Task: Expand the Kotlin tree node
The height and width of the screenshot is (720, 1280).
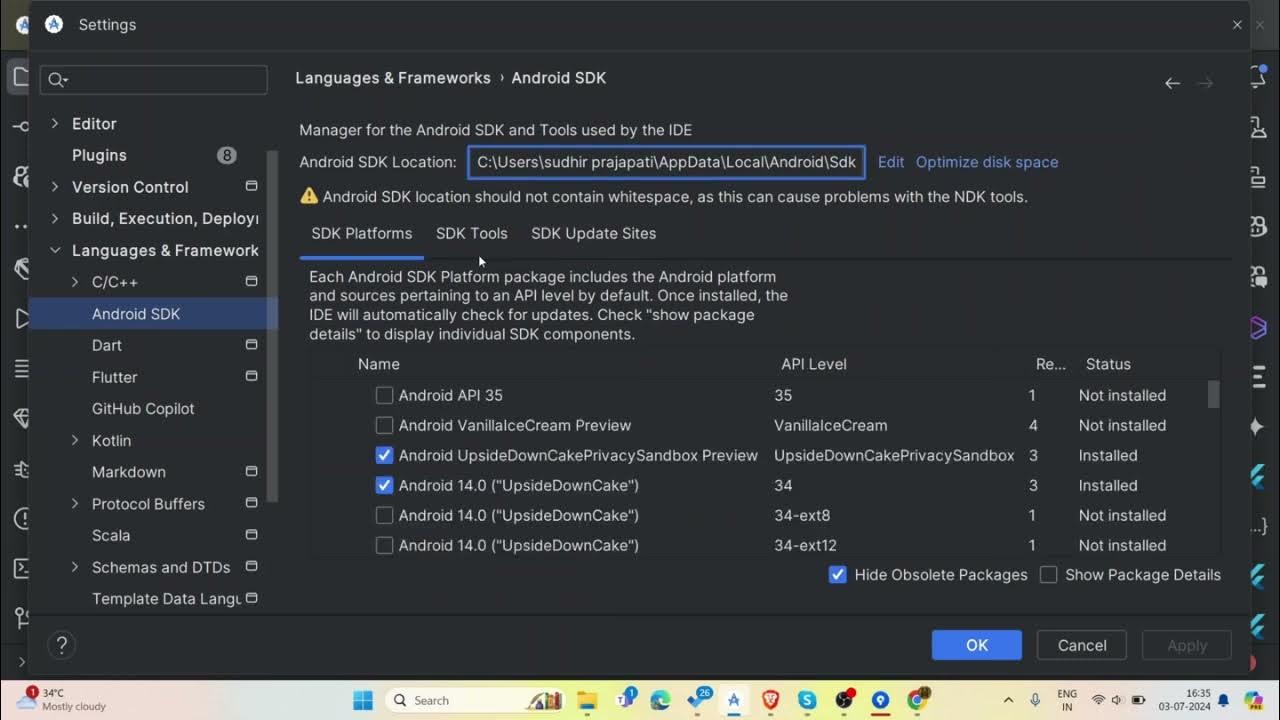Action: [75, 440]
